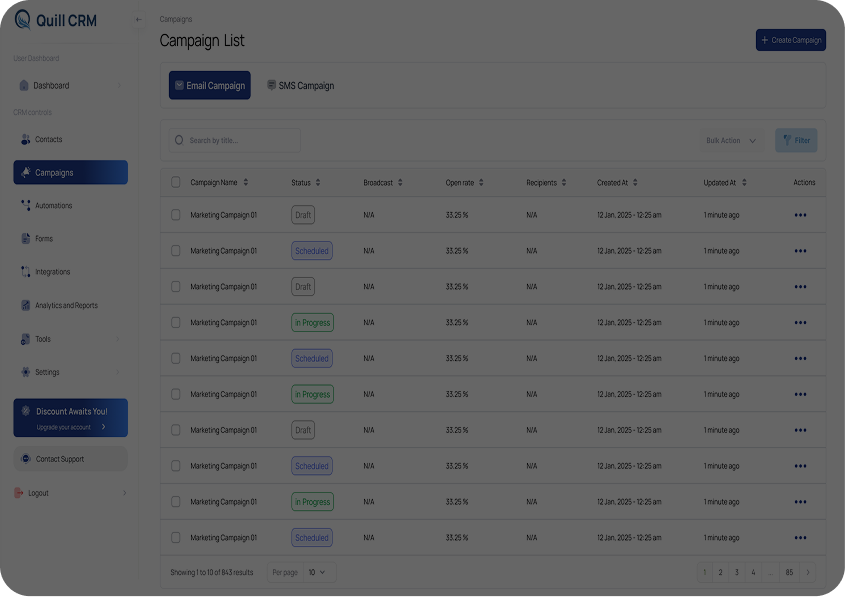Image resolution: width=845 pixels, height=597 pixels.
Task: Open the Bulk Action dropdown
Action: point(731,141)
